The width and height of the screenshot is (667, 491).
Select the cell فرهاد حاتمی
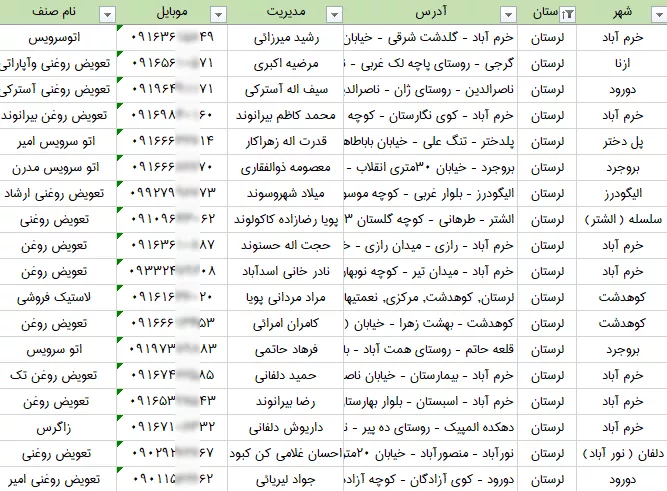tap(285, 349)
